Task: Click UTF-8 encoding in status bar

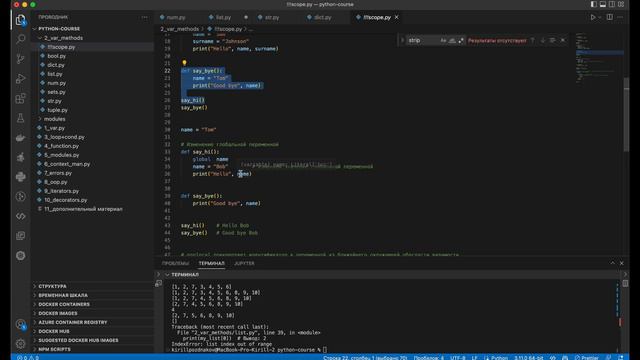Action: coord(458,358)
